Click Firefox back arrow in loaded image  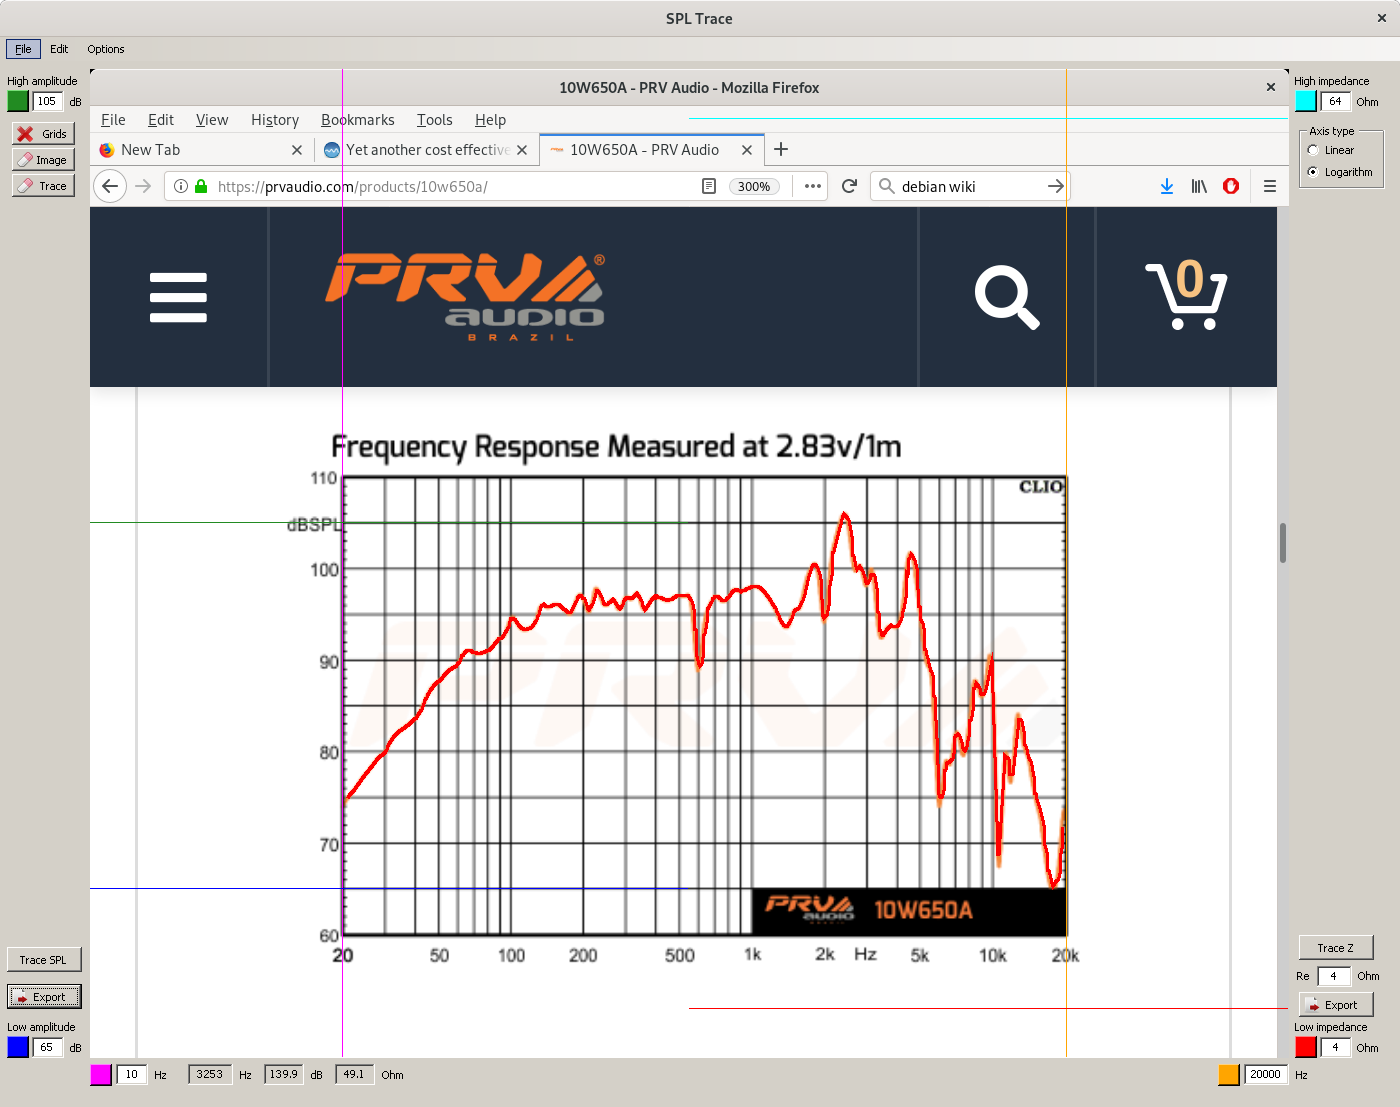[x=110, y=186]
